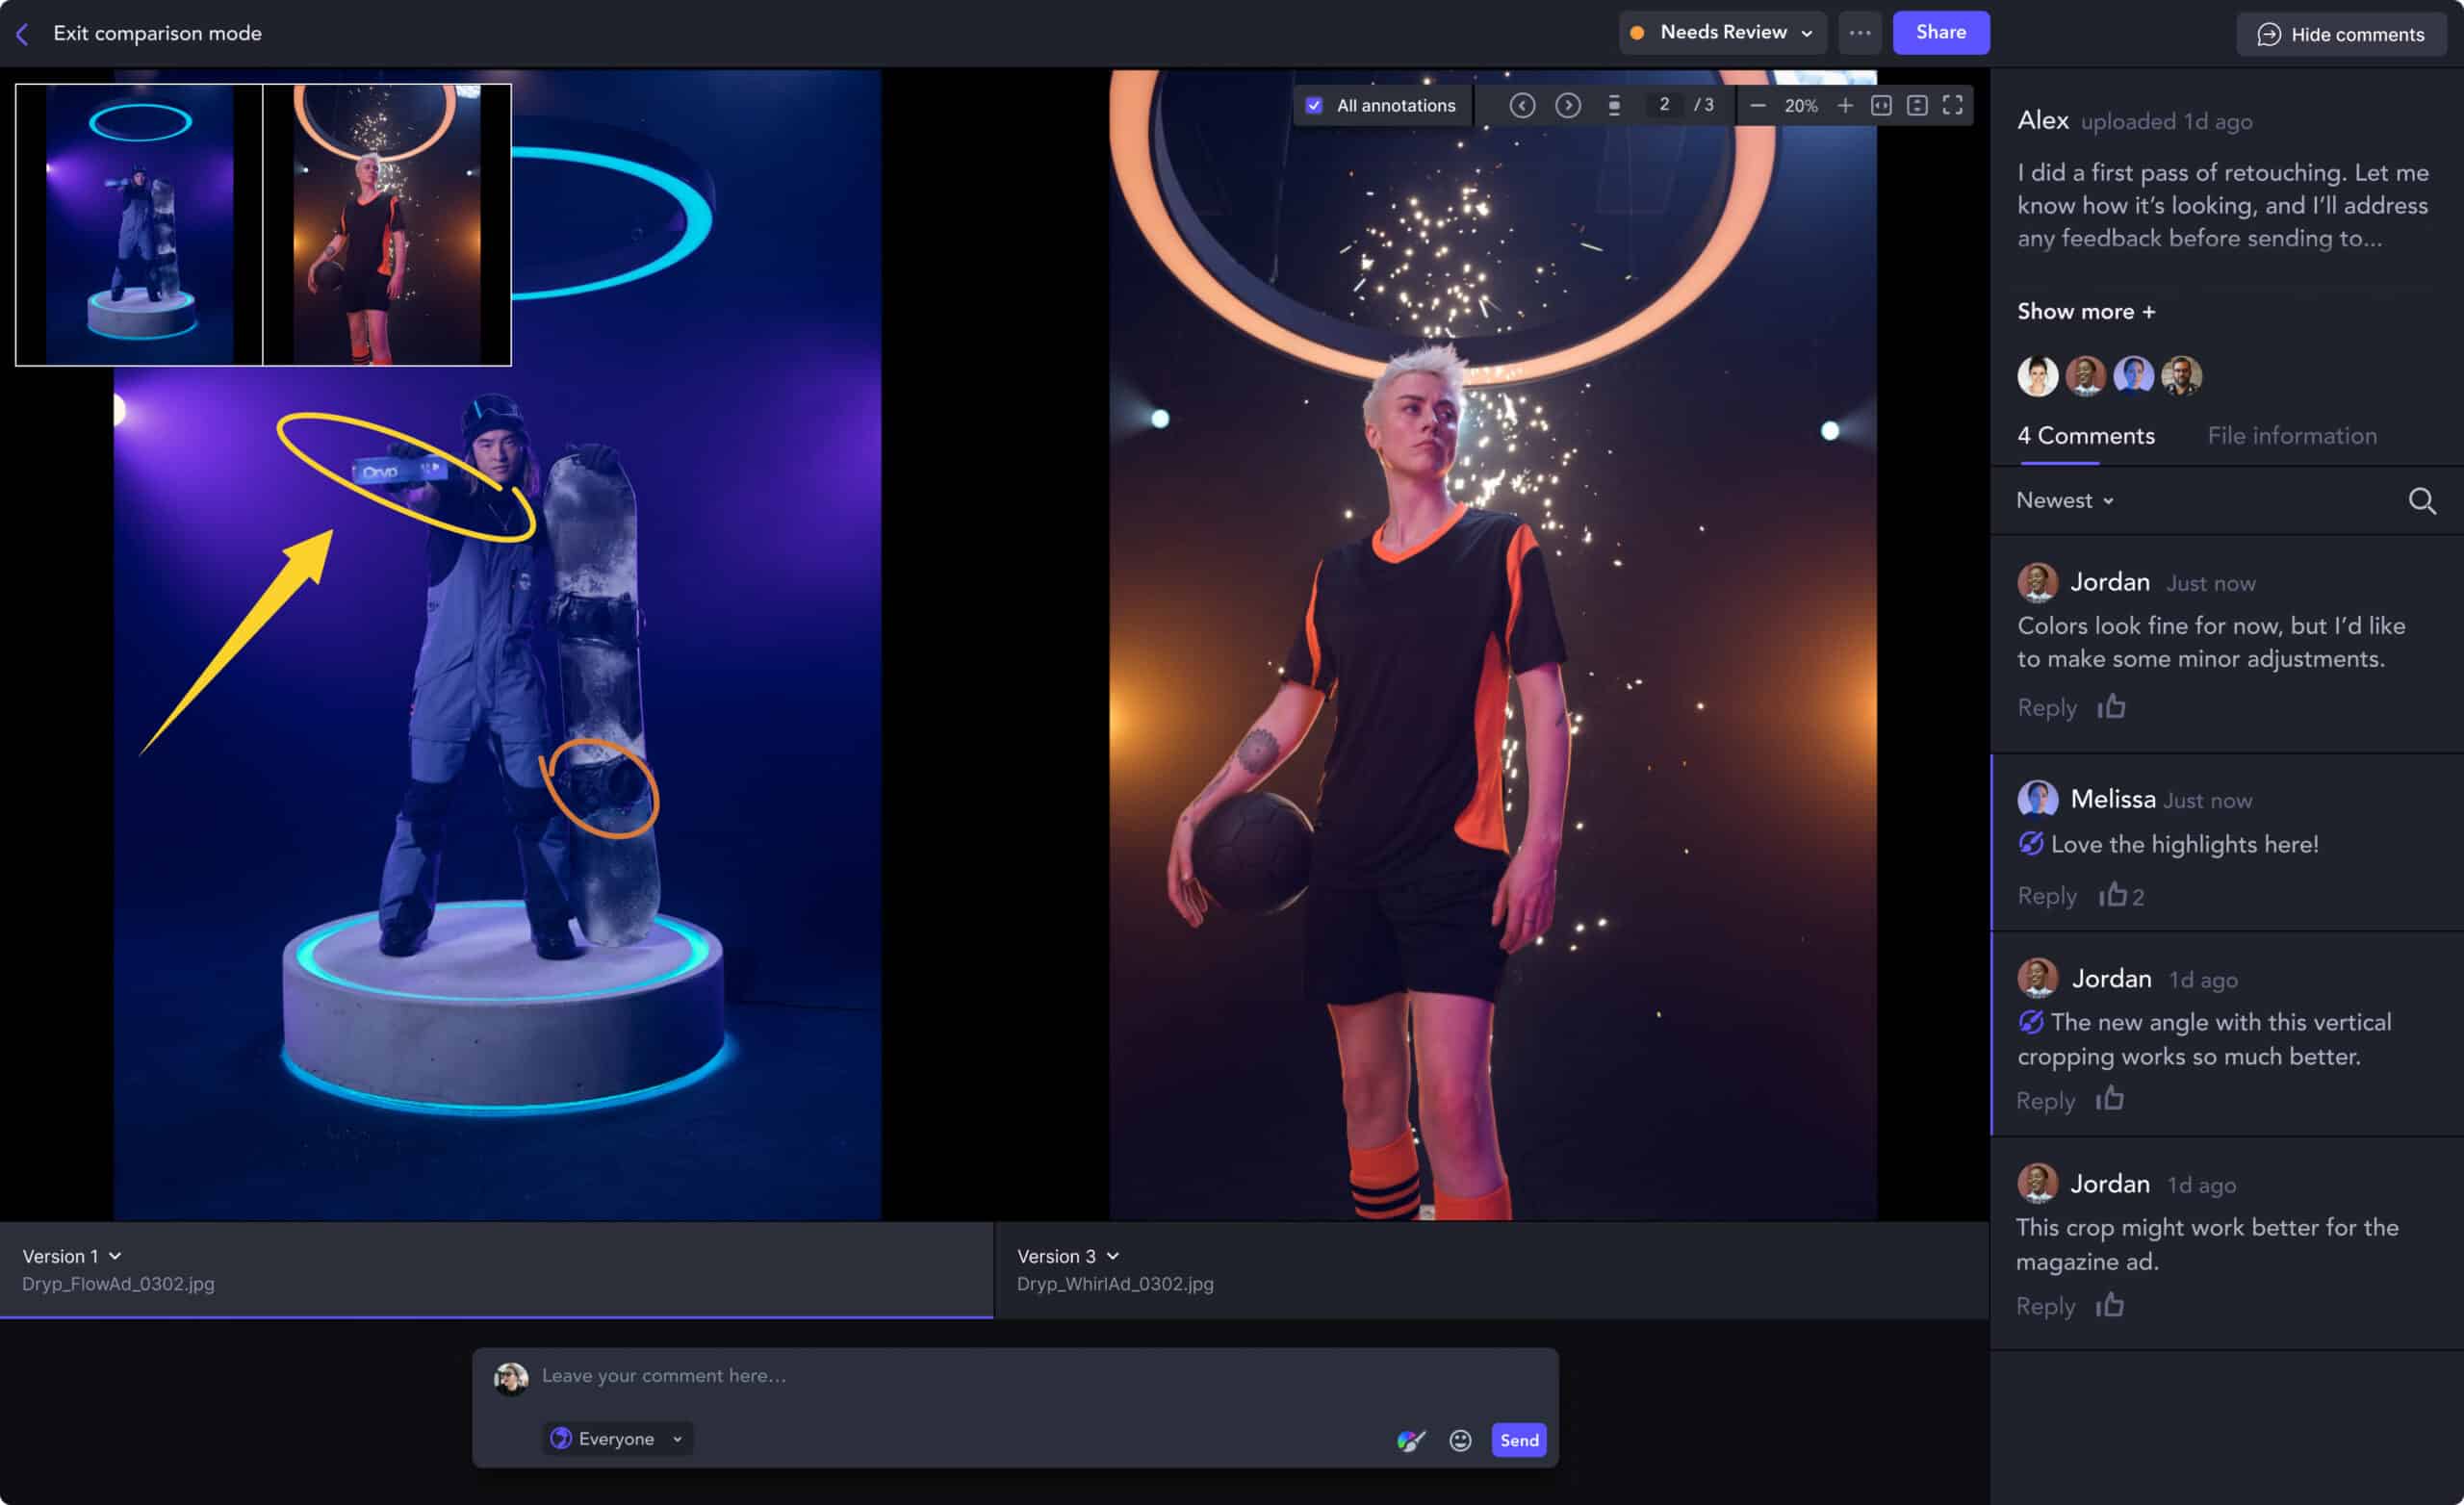2464x1505 pixels.
Task: Switch to the File information tab
Action: coord(2292,436)
